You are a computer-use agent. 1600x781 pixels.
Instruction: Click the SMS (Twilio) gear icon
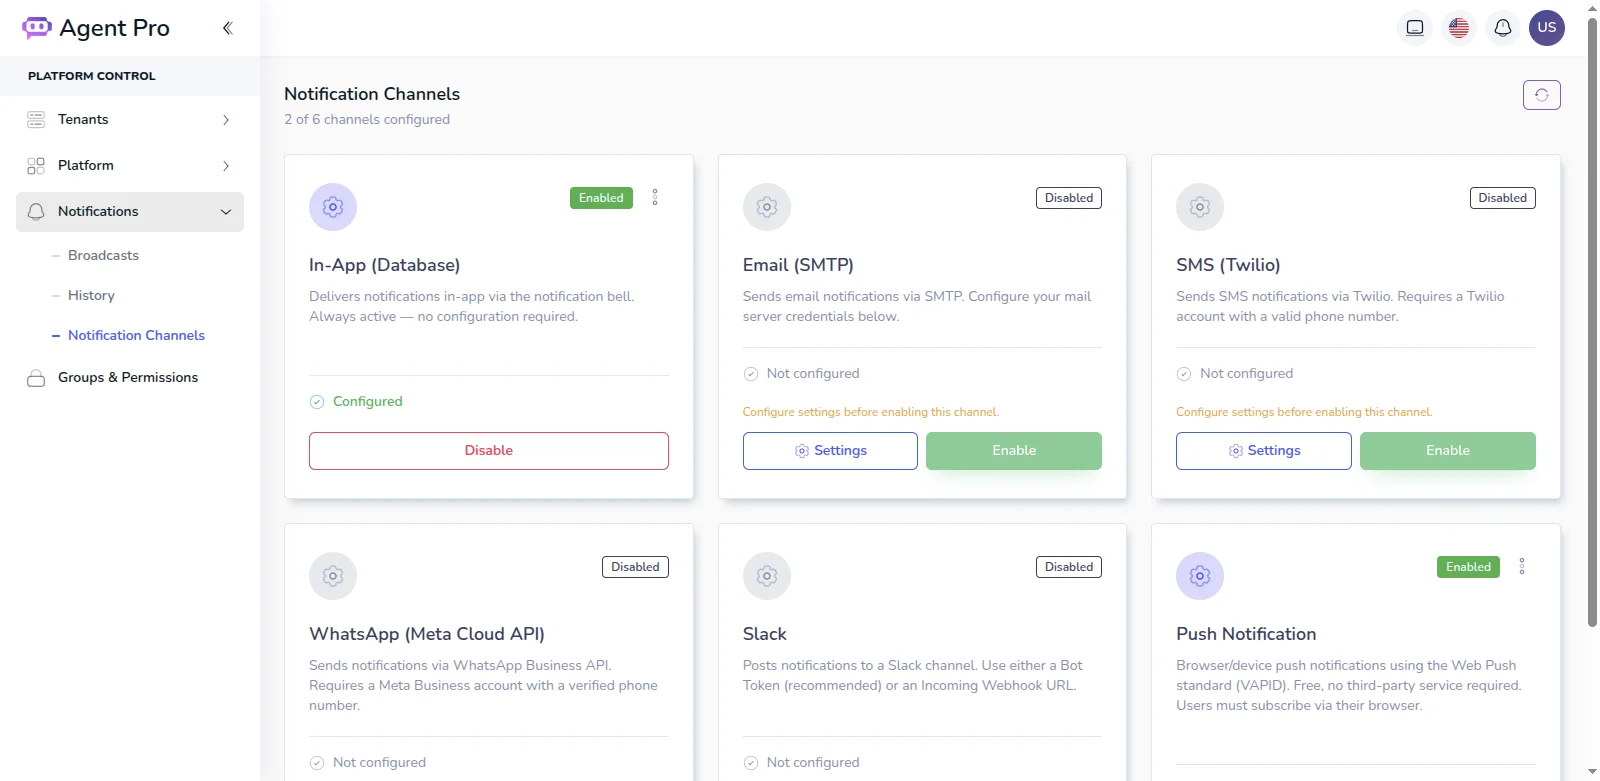(x=1200, y=207)
